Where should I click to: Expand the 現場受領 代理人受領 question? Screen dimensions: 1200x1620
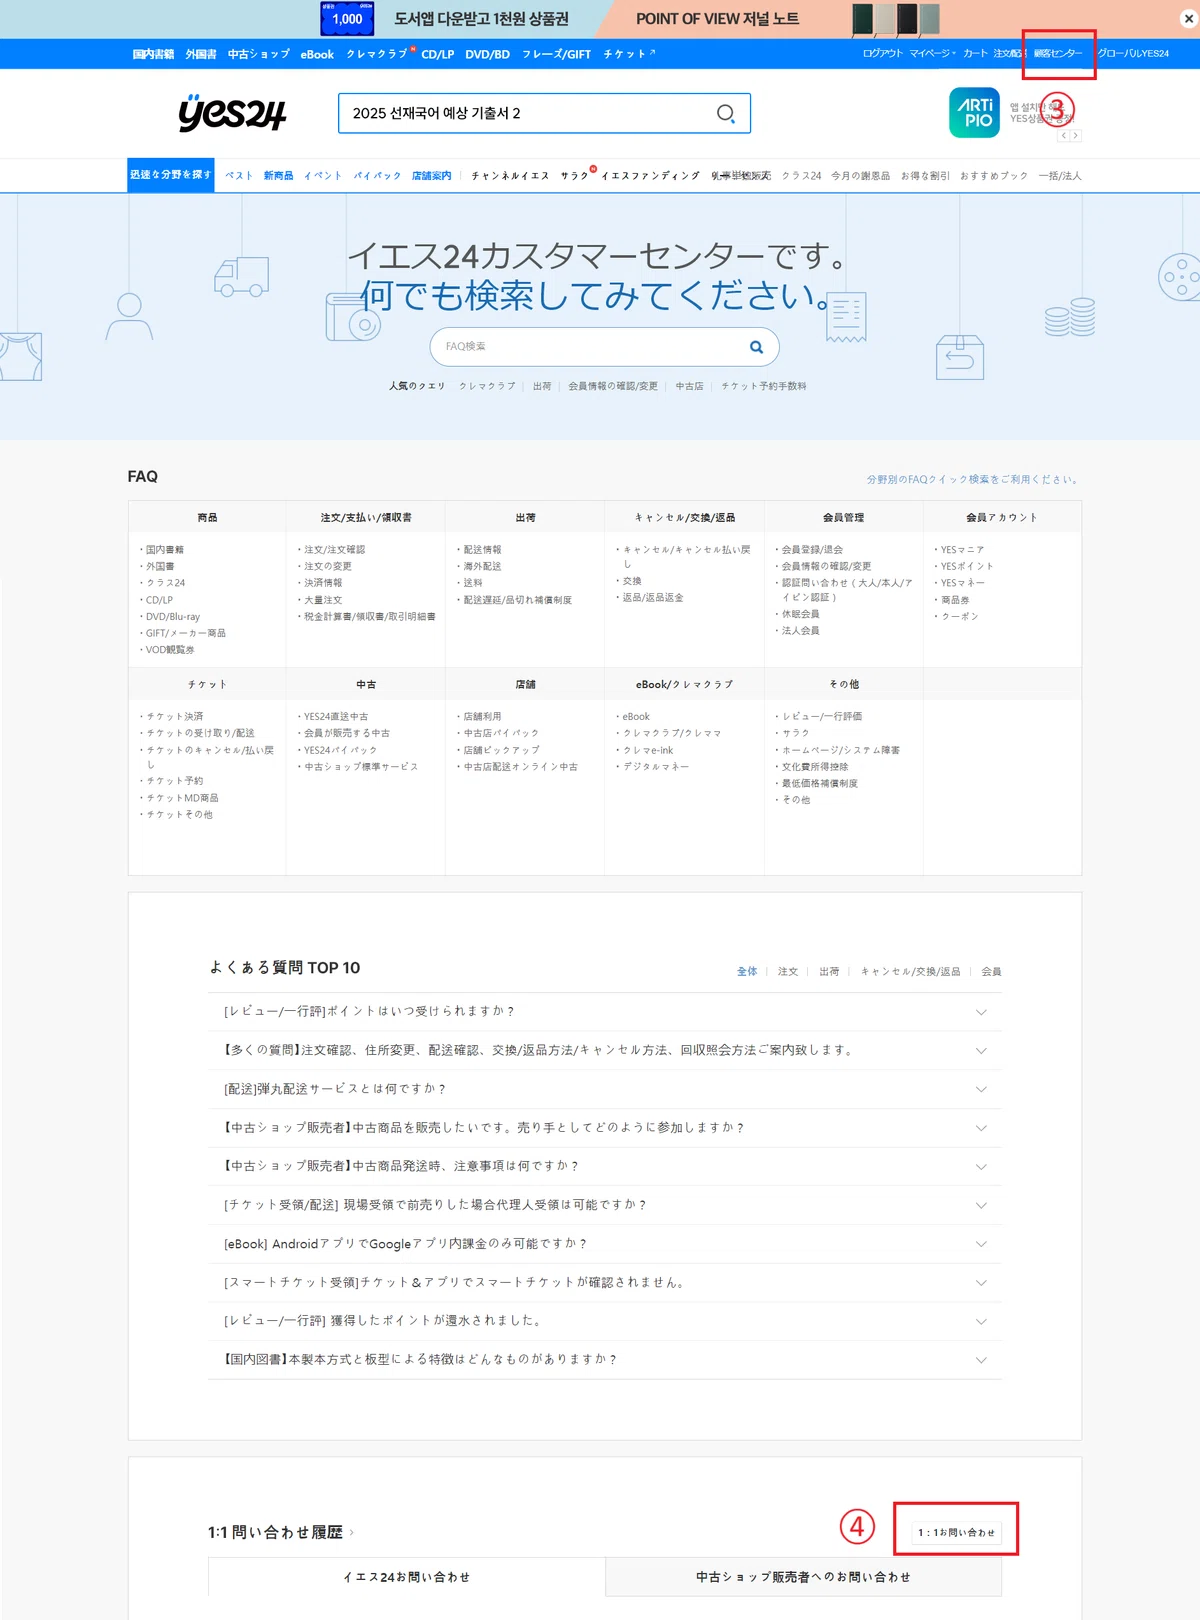[604, 1205]
